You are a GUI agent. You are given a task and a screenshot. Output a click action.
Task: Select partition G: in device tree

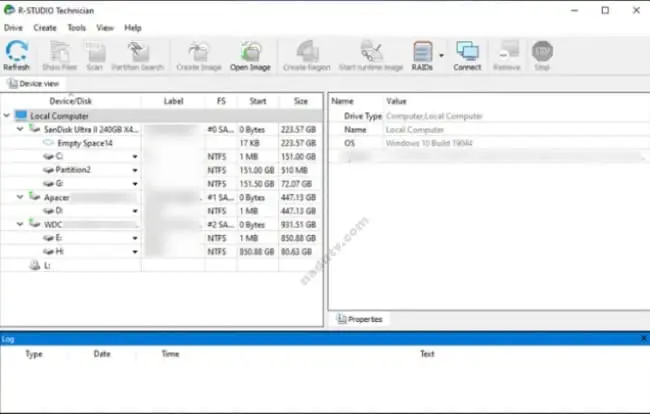pos(59,184)
